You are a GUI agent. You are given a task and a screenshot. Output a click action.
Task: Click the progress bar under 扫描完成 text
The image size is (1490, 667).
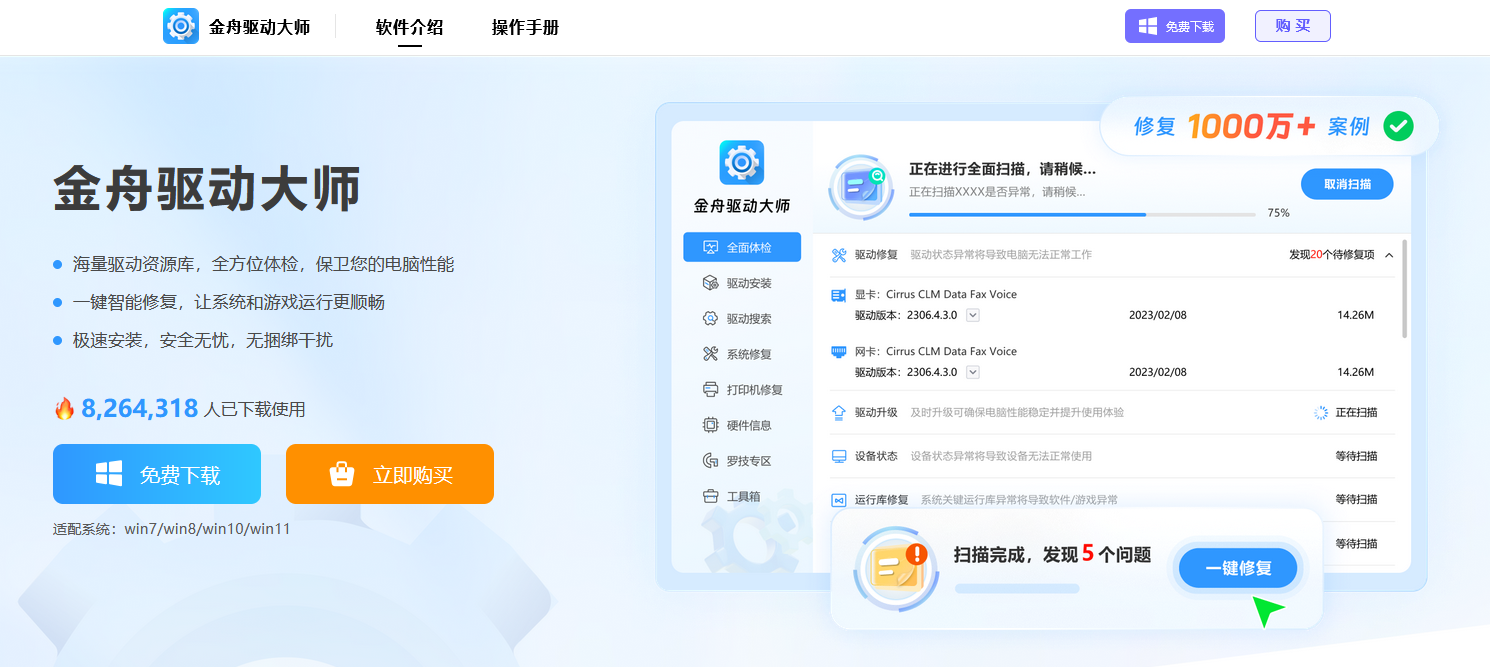click(x=1017, y=589)
